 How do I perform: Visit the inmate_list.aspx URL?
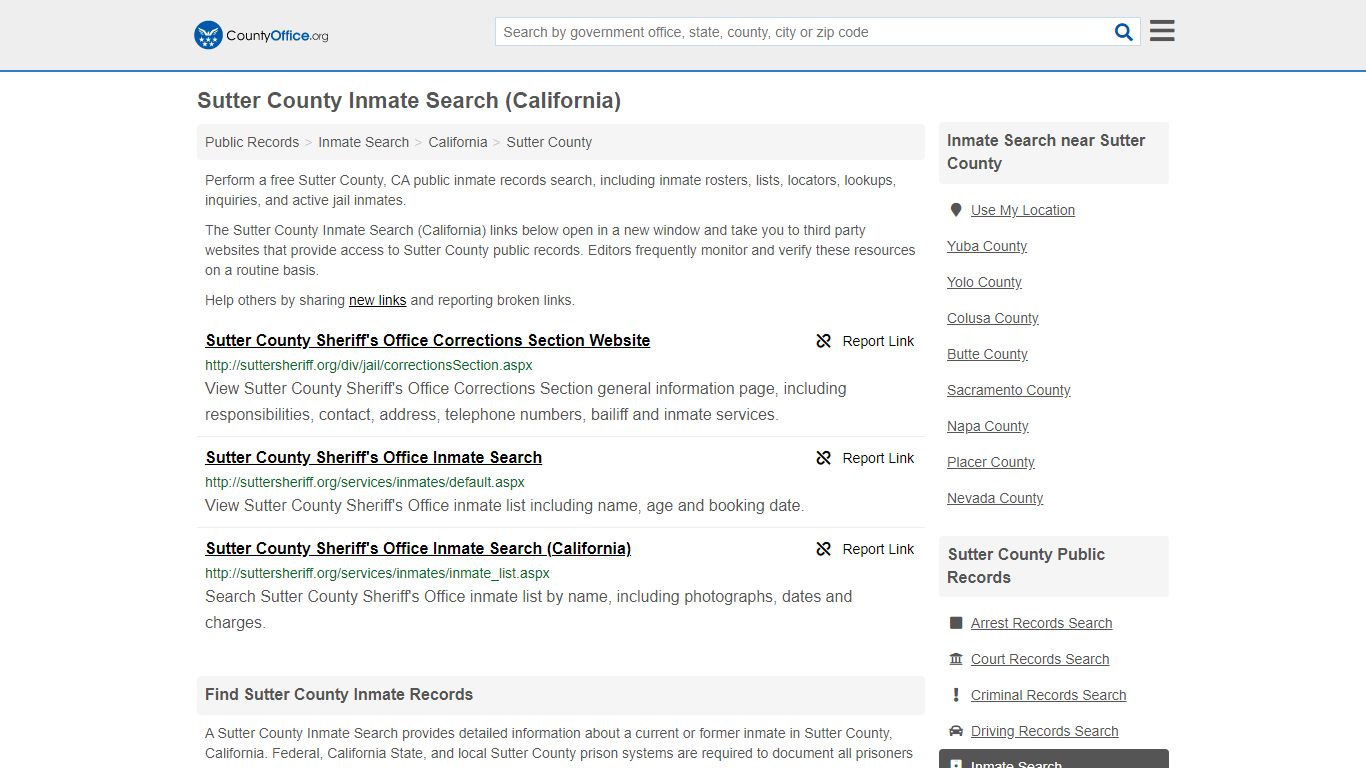point(377,573)
